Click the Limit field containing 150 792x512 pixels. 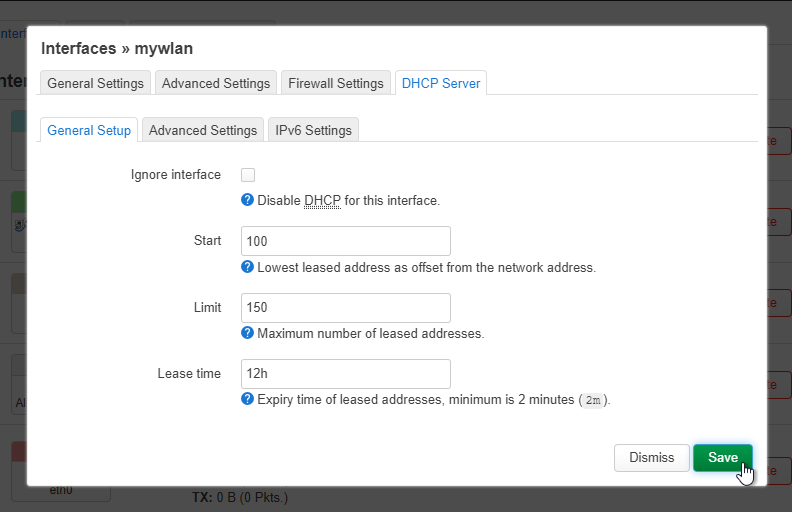(x=346, y=308)
